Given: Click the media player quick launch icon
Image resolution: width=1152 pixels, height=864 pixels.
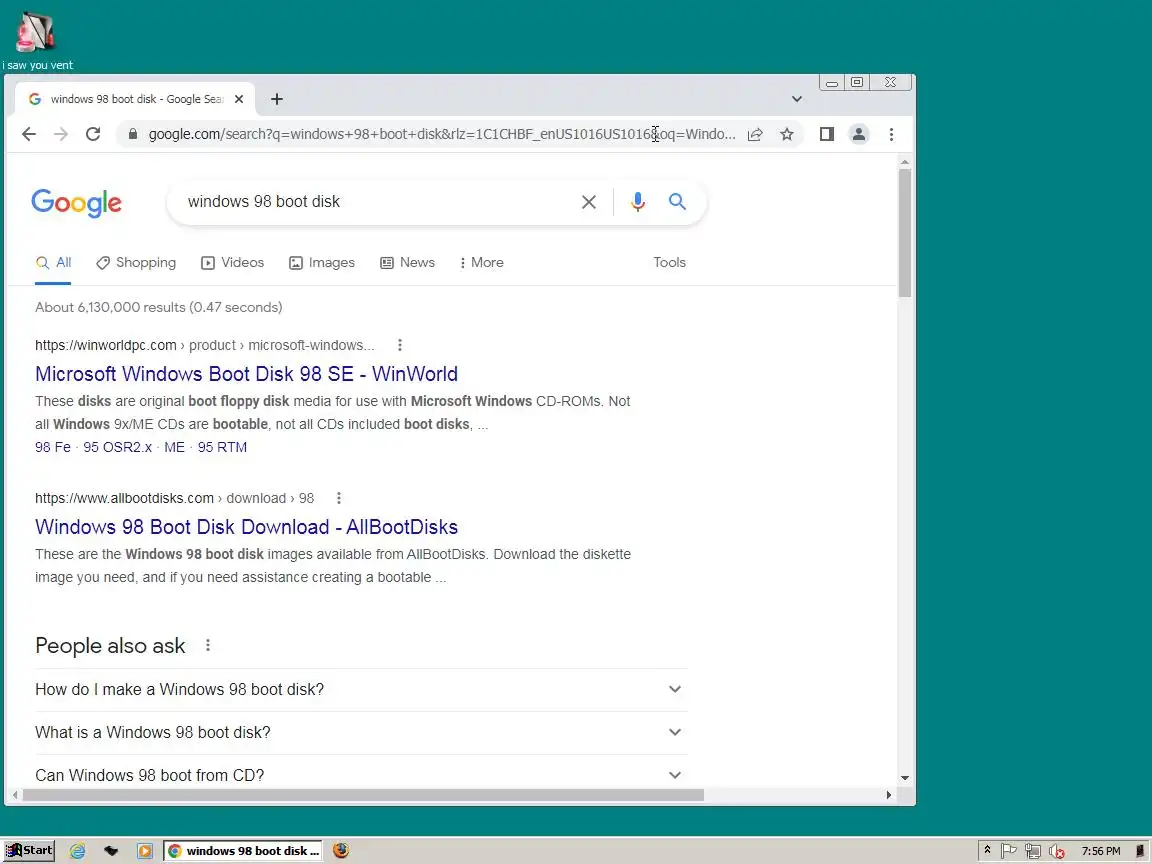Looking at the screenshot, I should pos(145,851).
